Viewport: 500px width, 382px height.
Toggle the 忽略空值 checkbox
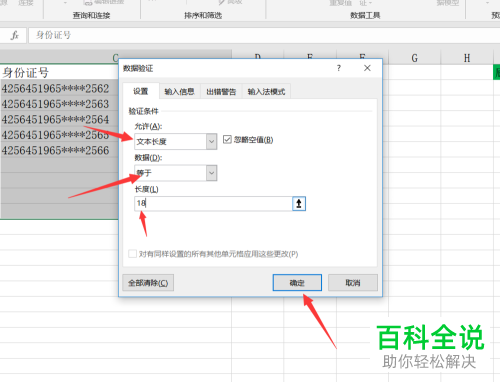(227, 139)
